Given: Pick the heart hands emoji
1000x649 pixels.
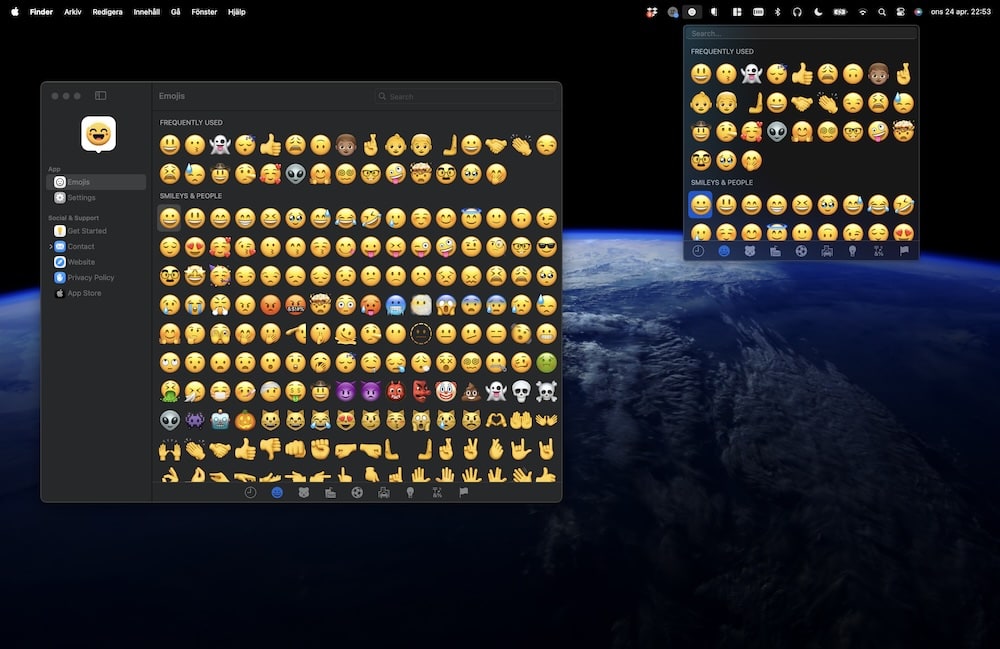Looking at the screenshot, I should tap(496, 420).
